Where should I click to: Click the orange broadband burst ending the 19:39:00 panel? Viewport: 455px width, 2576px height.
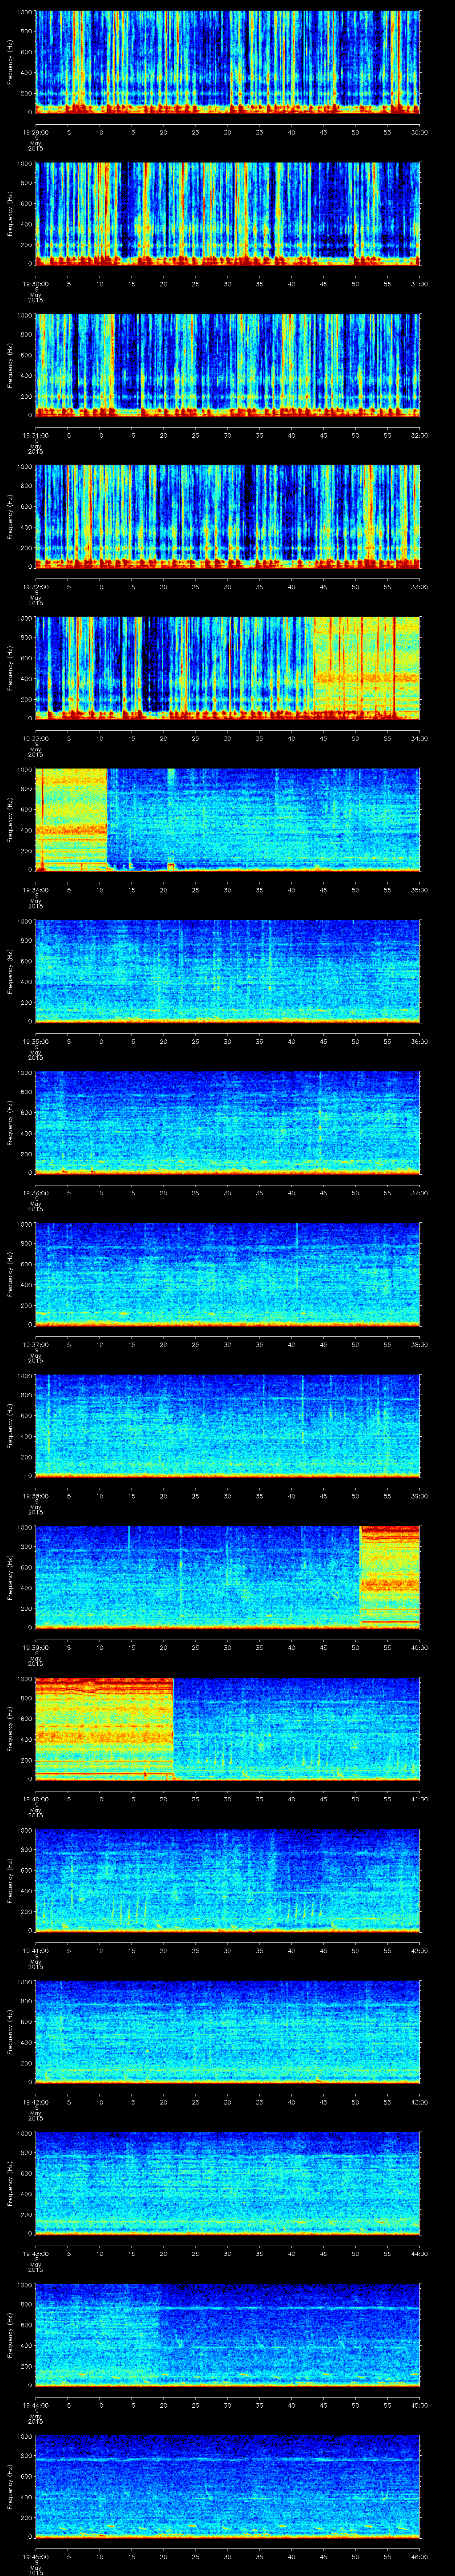[x=390, y=1577]
